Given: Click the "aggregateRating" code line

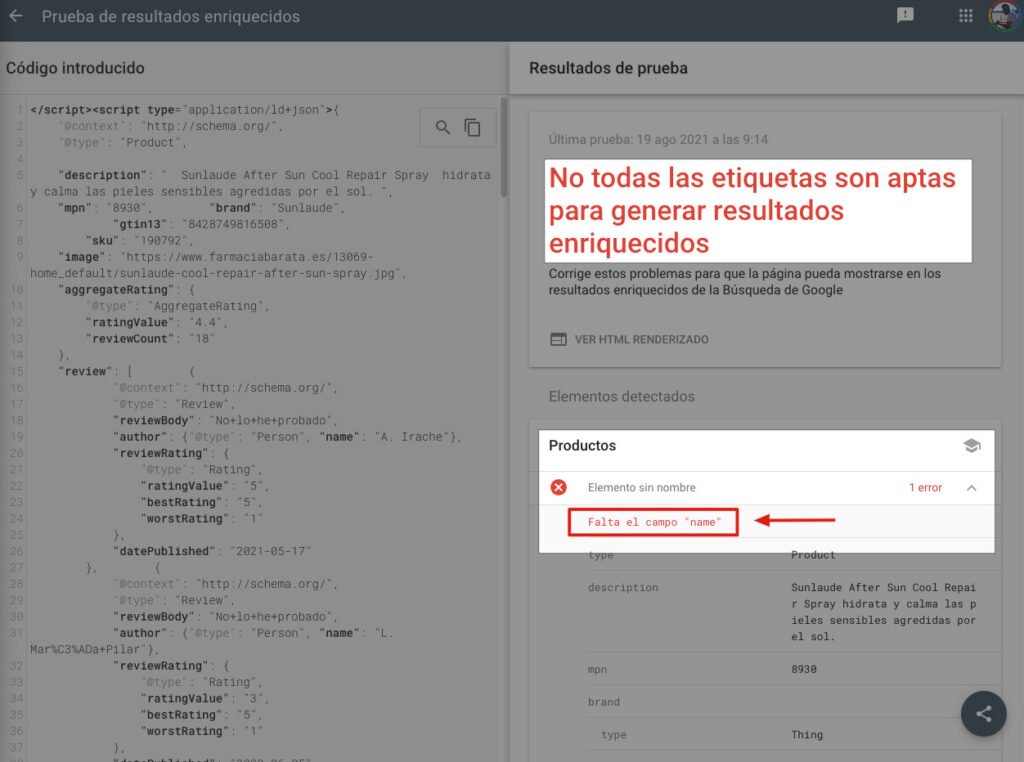Looking at the screenshot, I should coord(126,290).
